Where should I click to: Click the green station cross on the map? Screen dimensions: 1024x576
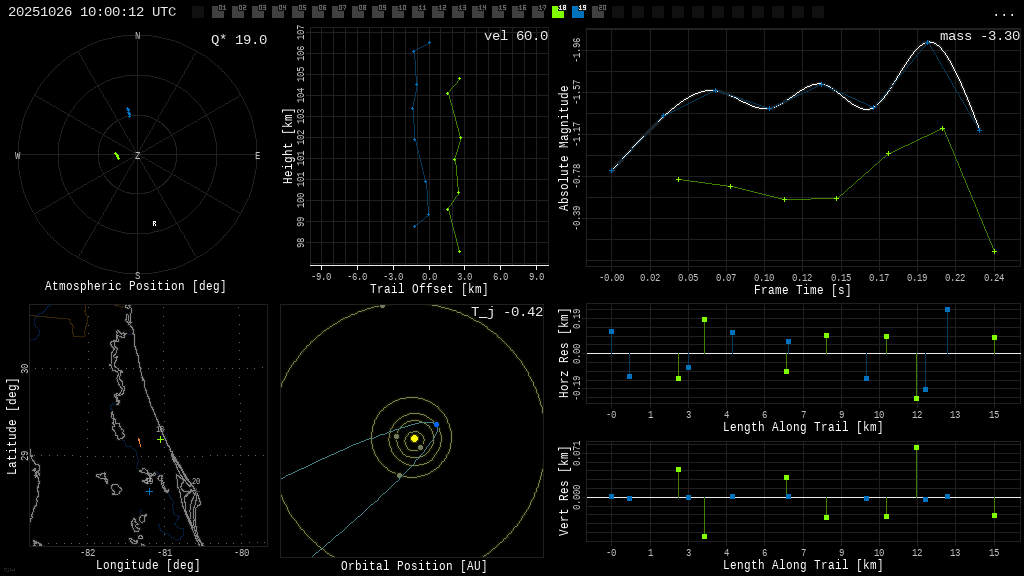(160, 439)
